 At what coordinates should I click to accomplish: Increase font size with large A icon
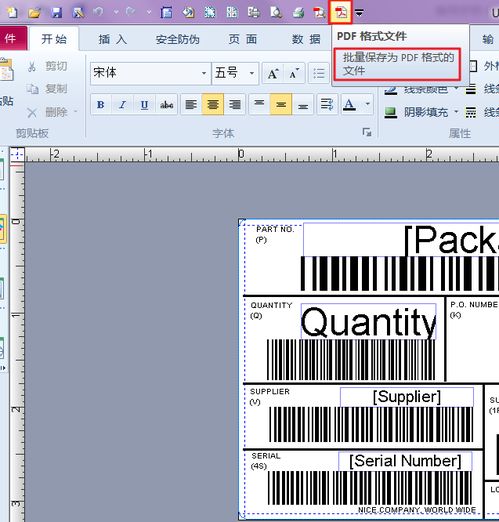pyautogui.click(x=273, y=73)
